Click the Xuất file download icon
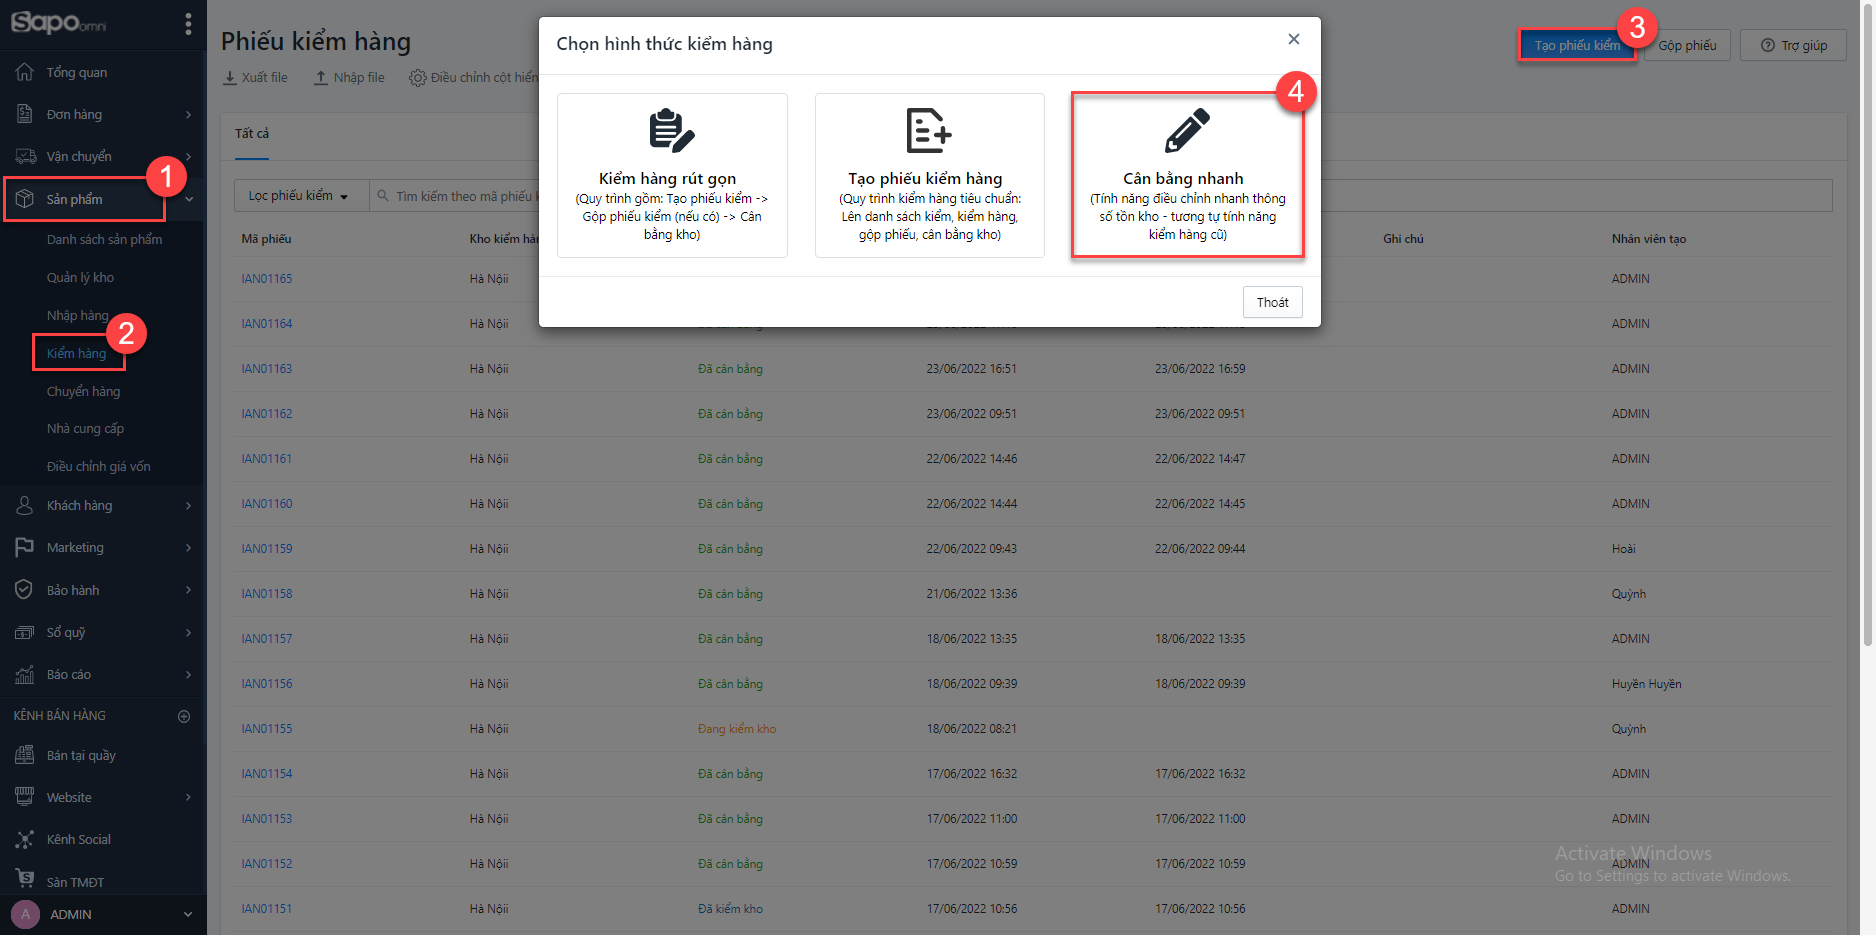This screenshot has height=935, width=1876. [x=230, y=77]
